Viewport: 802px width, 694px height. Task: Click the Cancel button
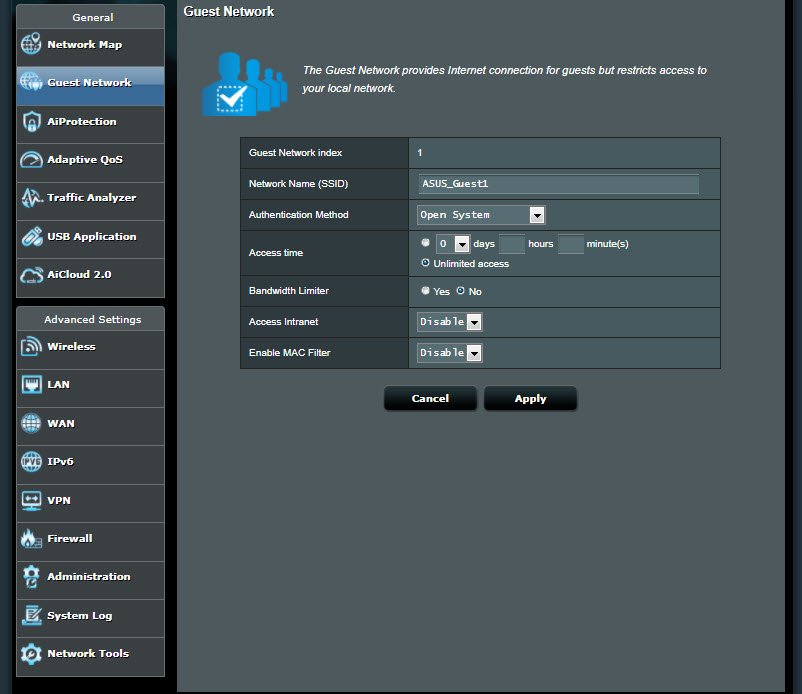430,398
